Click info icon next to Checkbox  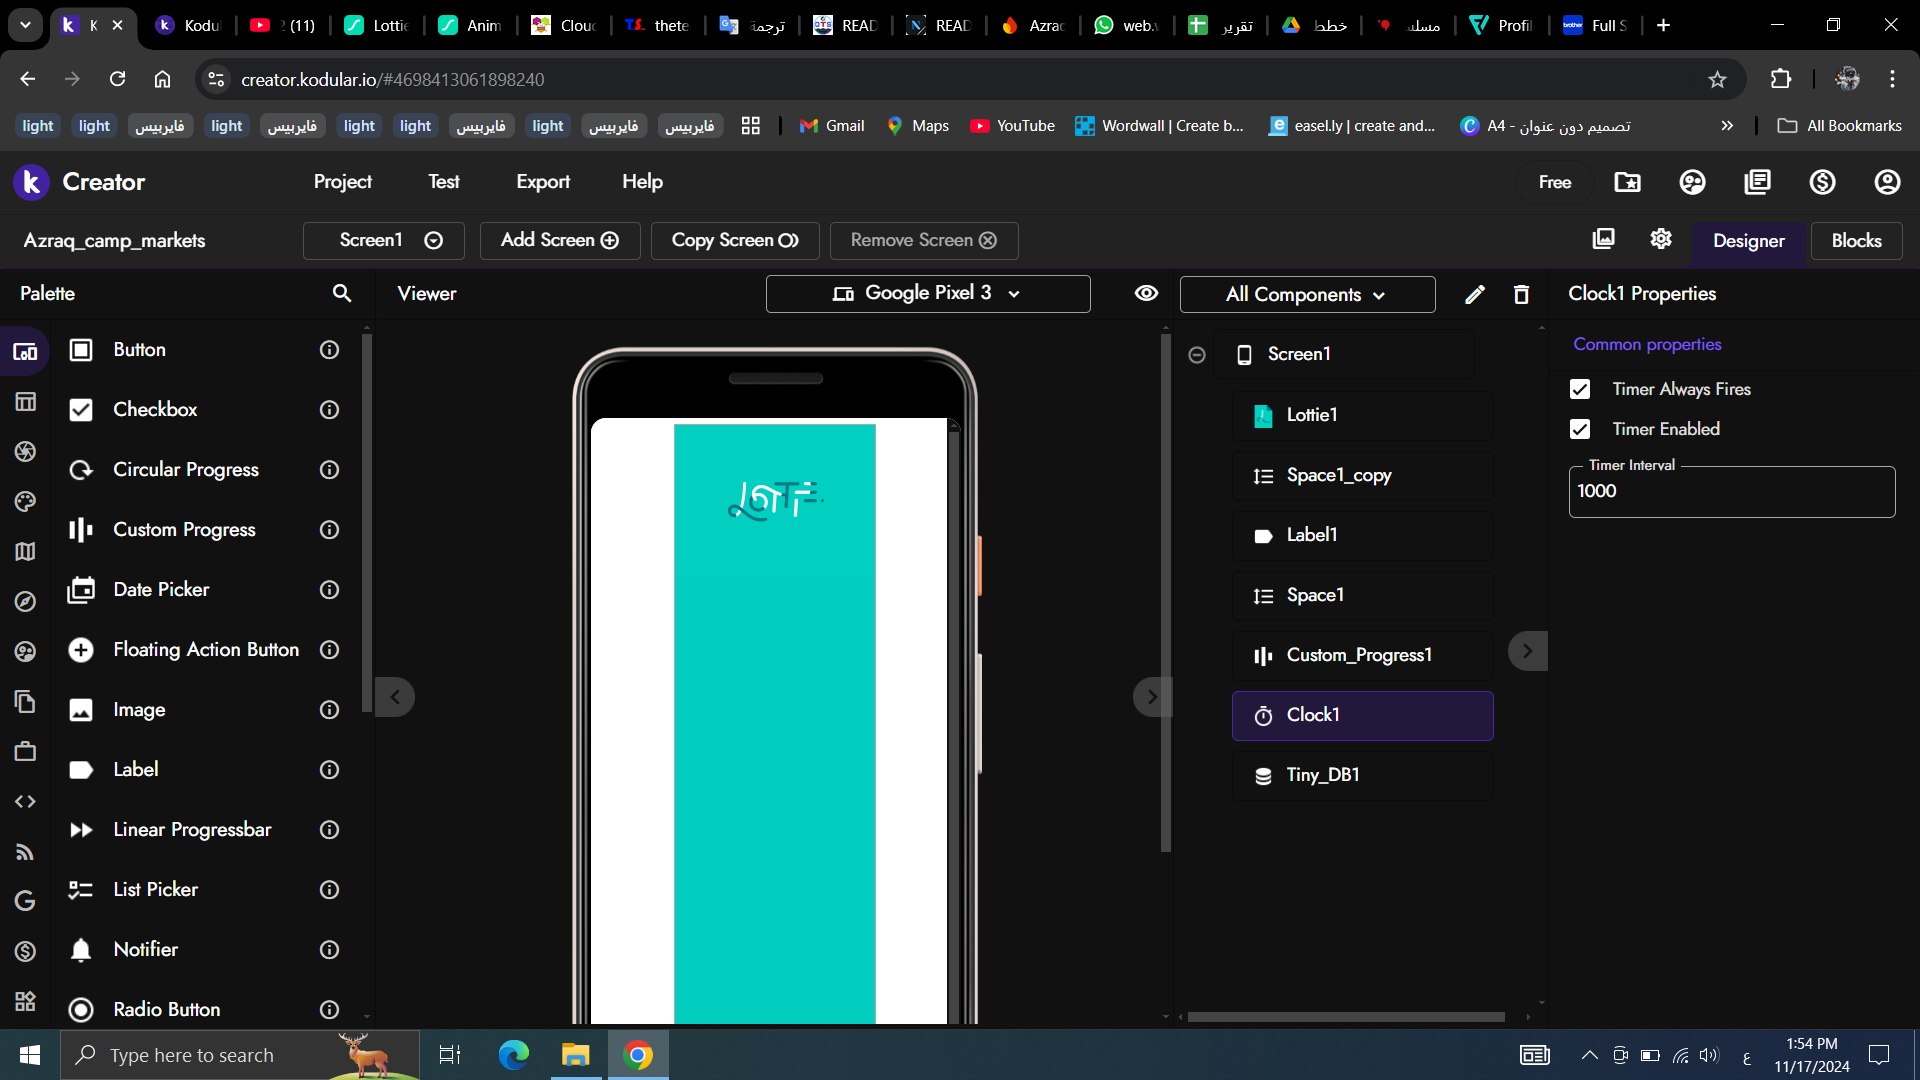329,410
